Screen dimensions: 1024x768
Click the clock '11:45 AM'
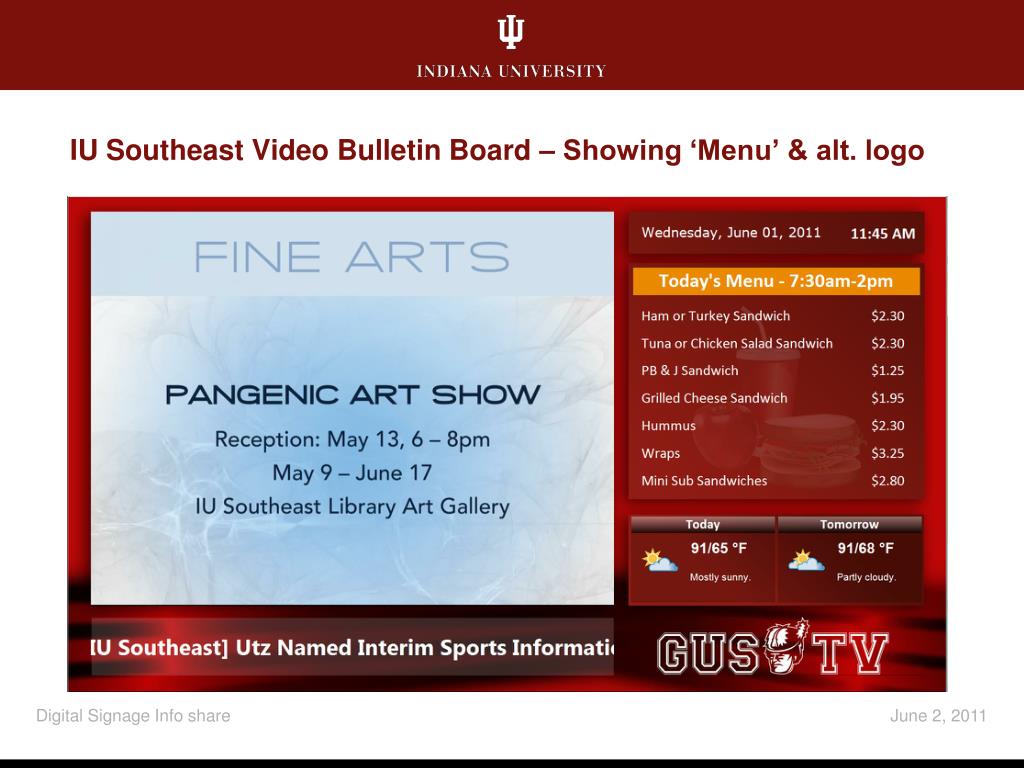point(882,234)
